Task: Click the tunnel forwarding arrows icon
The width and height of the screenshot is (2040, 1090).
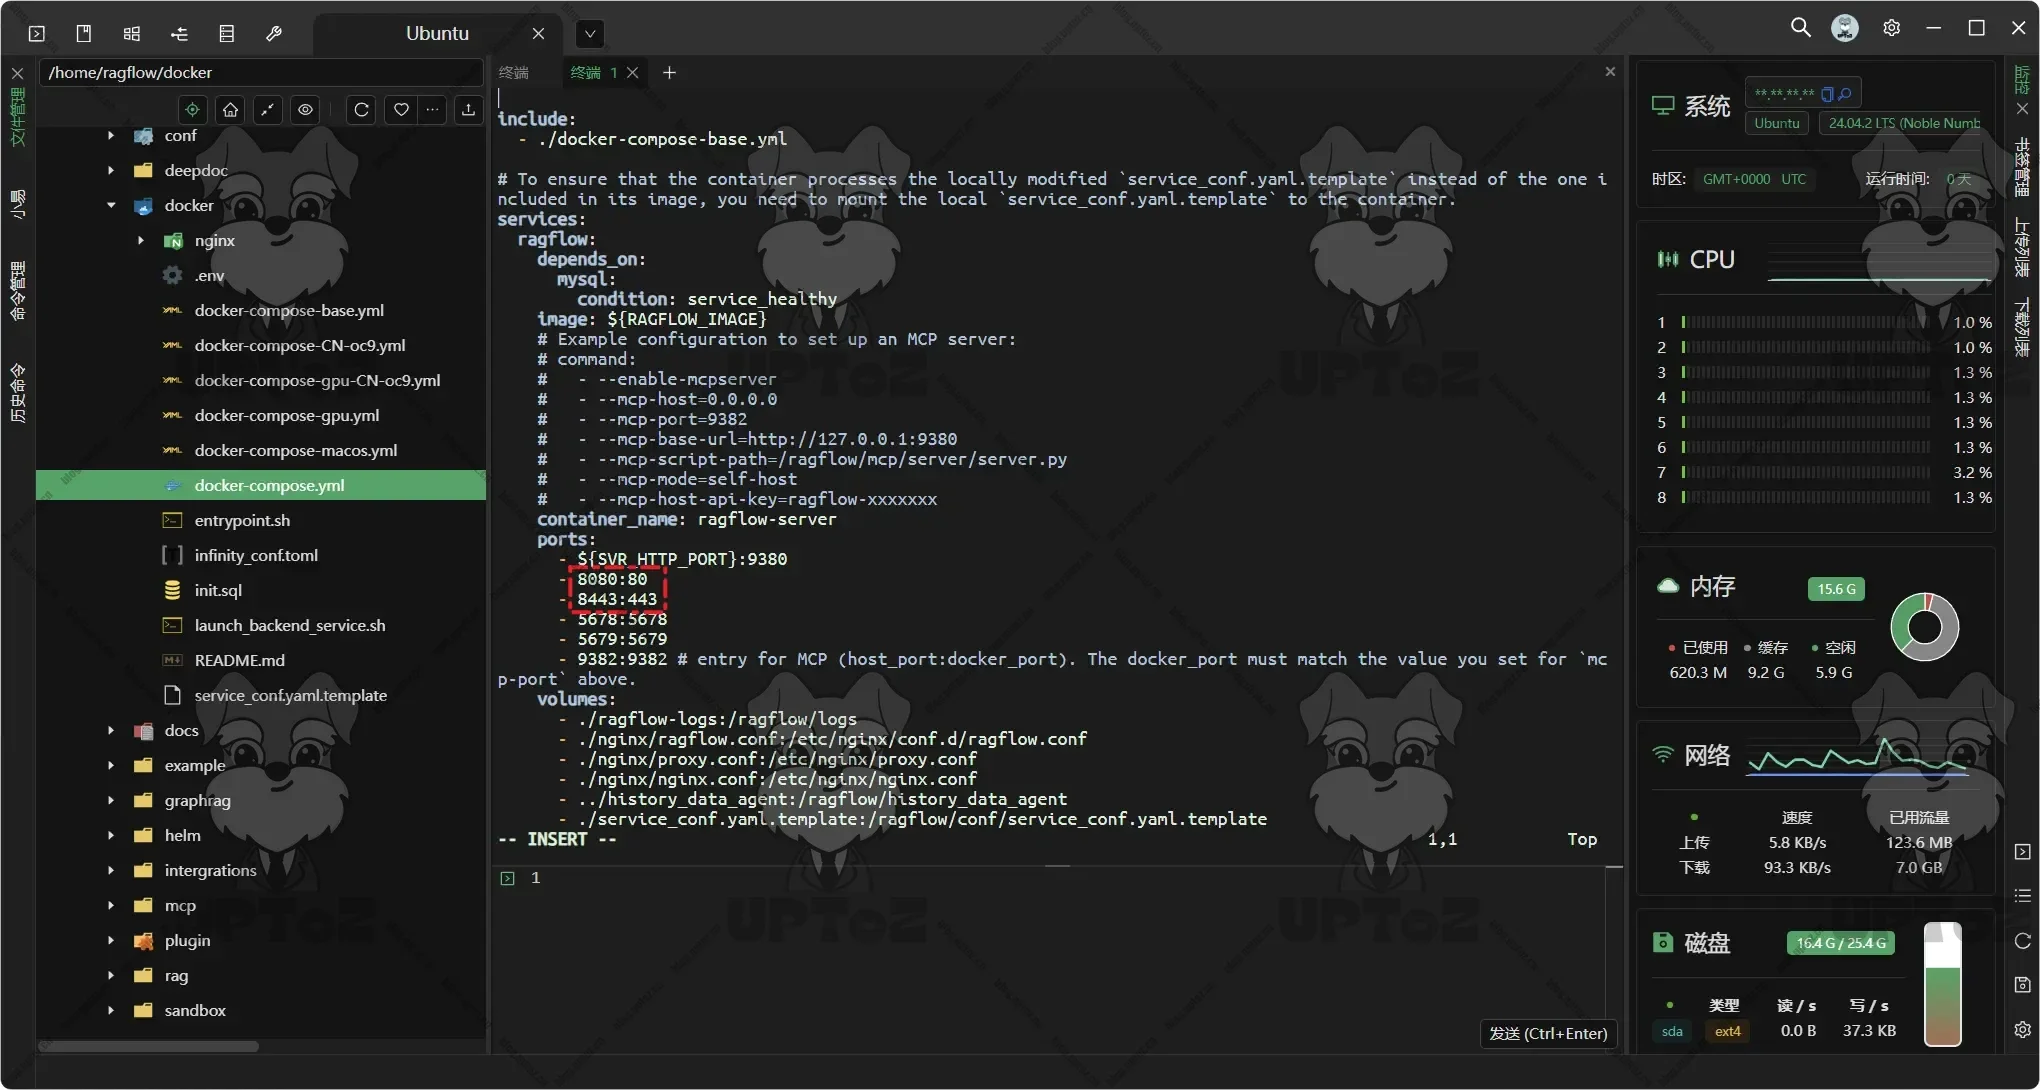Action: tap(179, 33)
